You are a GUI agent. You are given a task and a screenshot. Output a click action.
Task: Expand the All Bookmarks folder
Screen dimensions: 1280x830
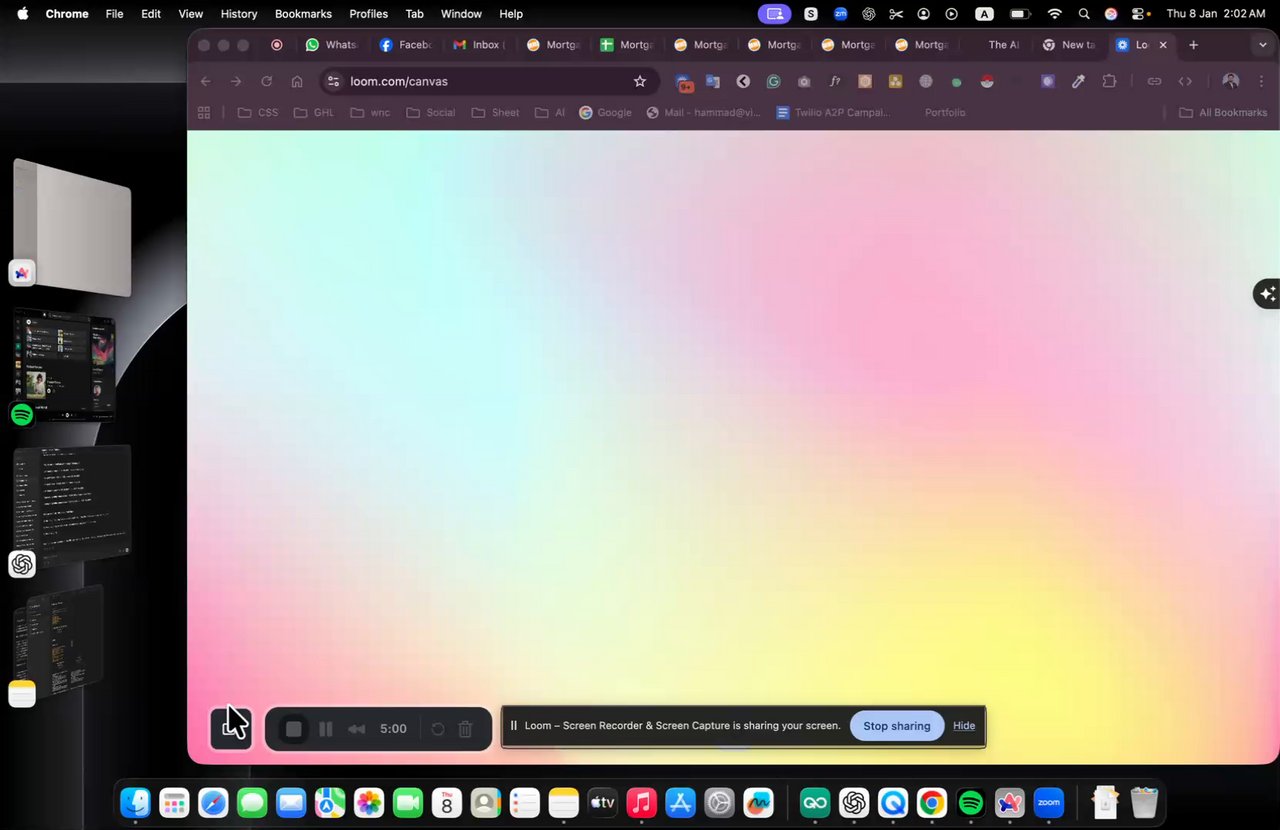(x=1223, y=113)
